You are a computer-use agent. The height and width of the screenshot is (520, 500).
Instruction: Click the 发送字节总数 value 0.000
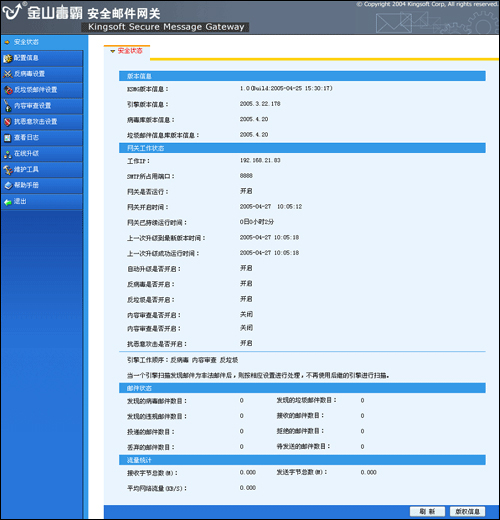368,472
